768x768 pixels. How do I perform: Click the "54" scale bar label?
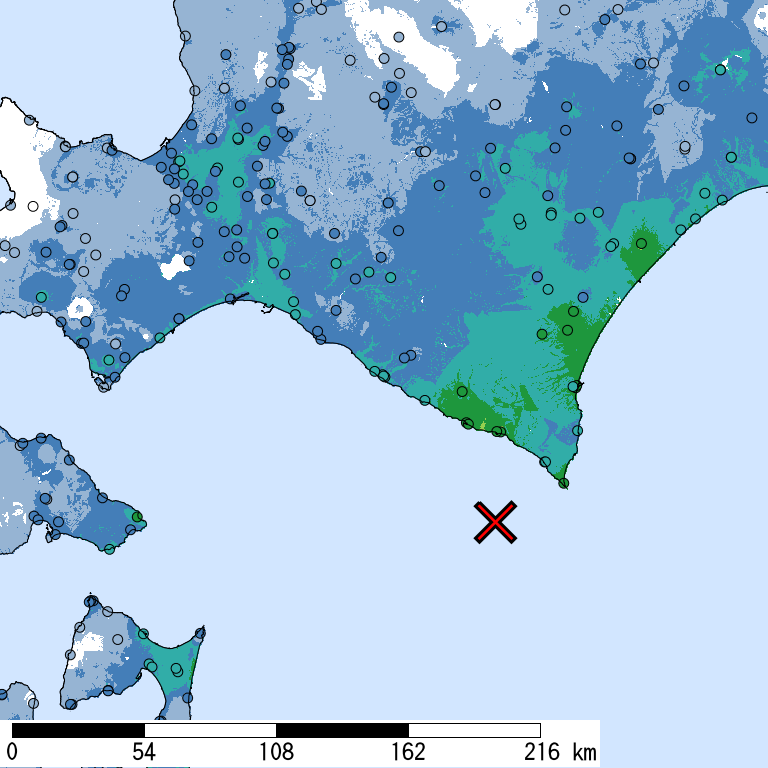pyautogui.click(x=144, y=752)
